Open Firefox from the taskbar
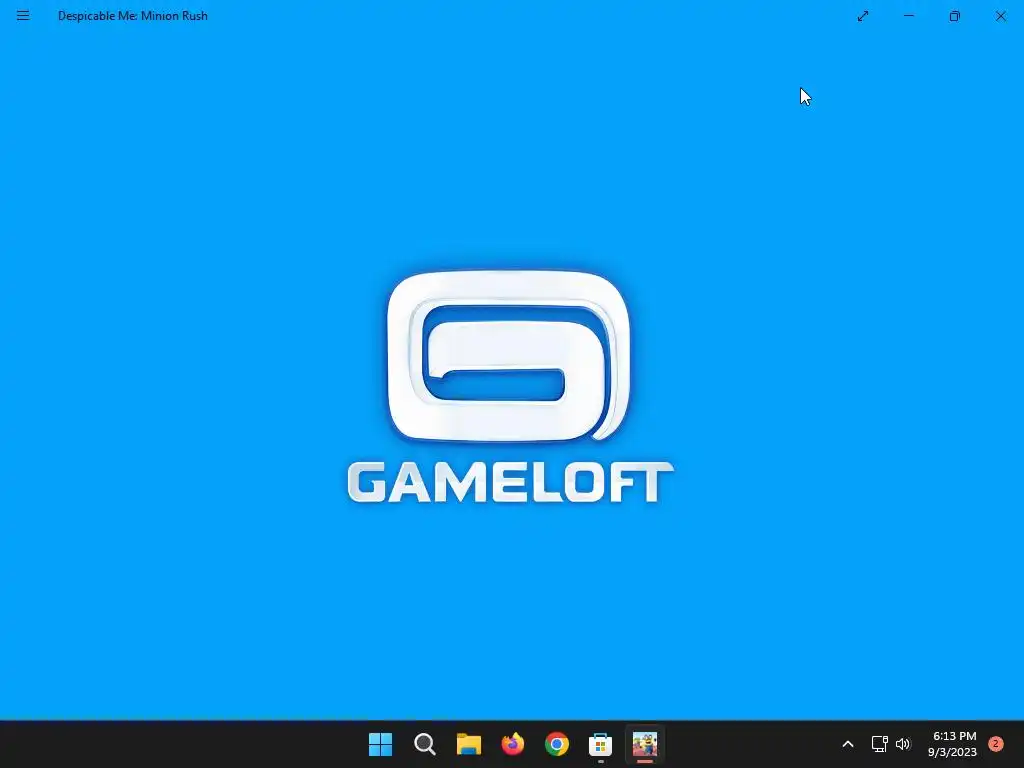The width and height of the screenshot is (1024, 768). pyautogui.click(x=513, y=744)
